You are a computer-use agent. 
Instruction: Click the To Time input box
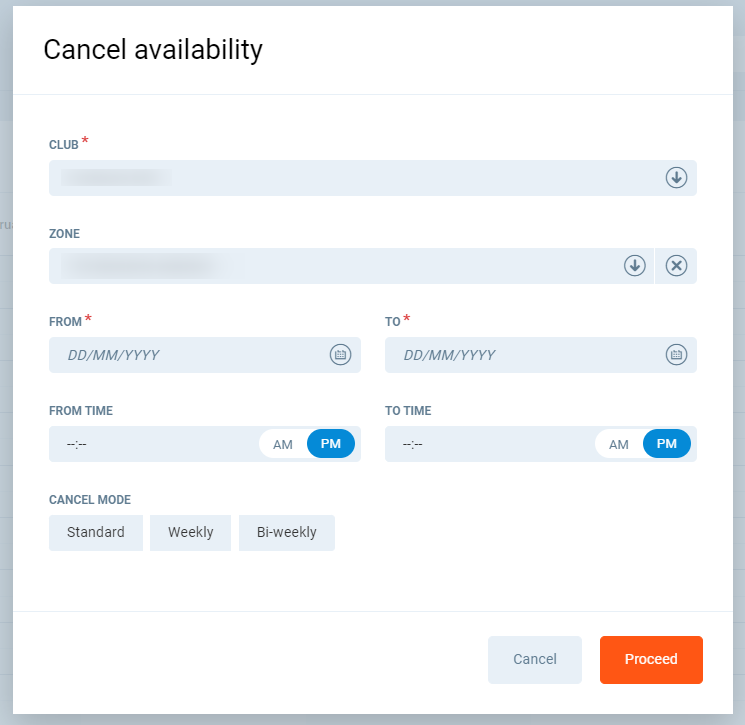486,444
